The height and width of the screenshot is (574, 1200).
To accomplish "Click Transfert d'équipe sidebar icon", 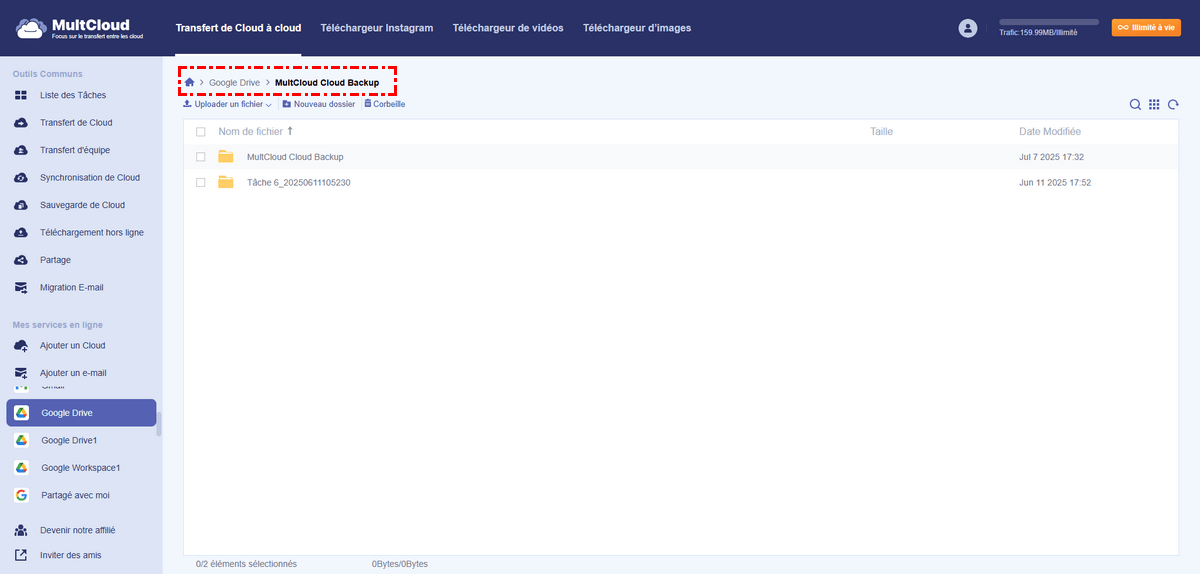I will point(21,150).
